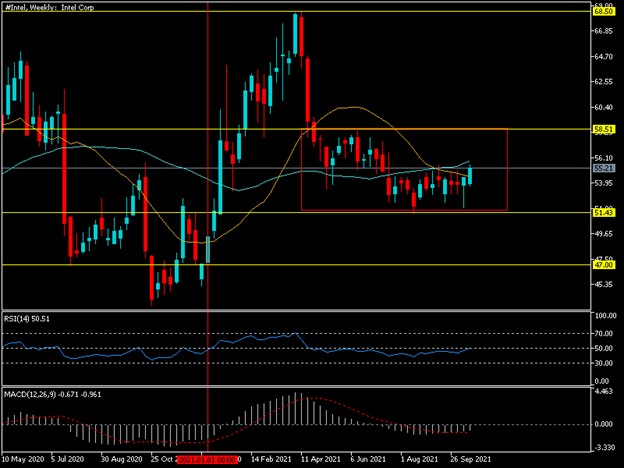Click the RSI 30.00 level label
Screen dimensions: 624x468
[604, 363]
